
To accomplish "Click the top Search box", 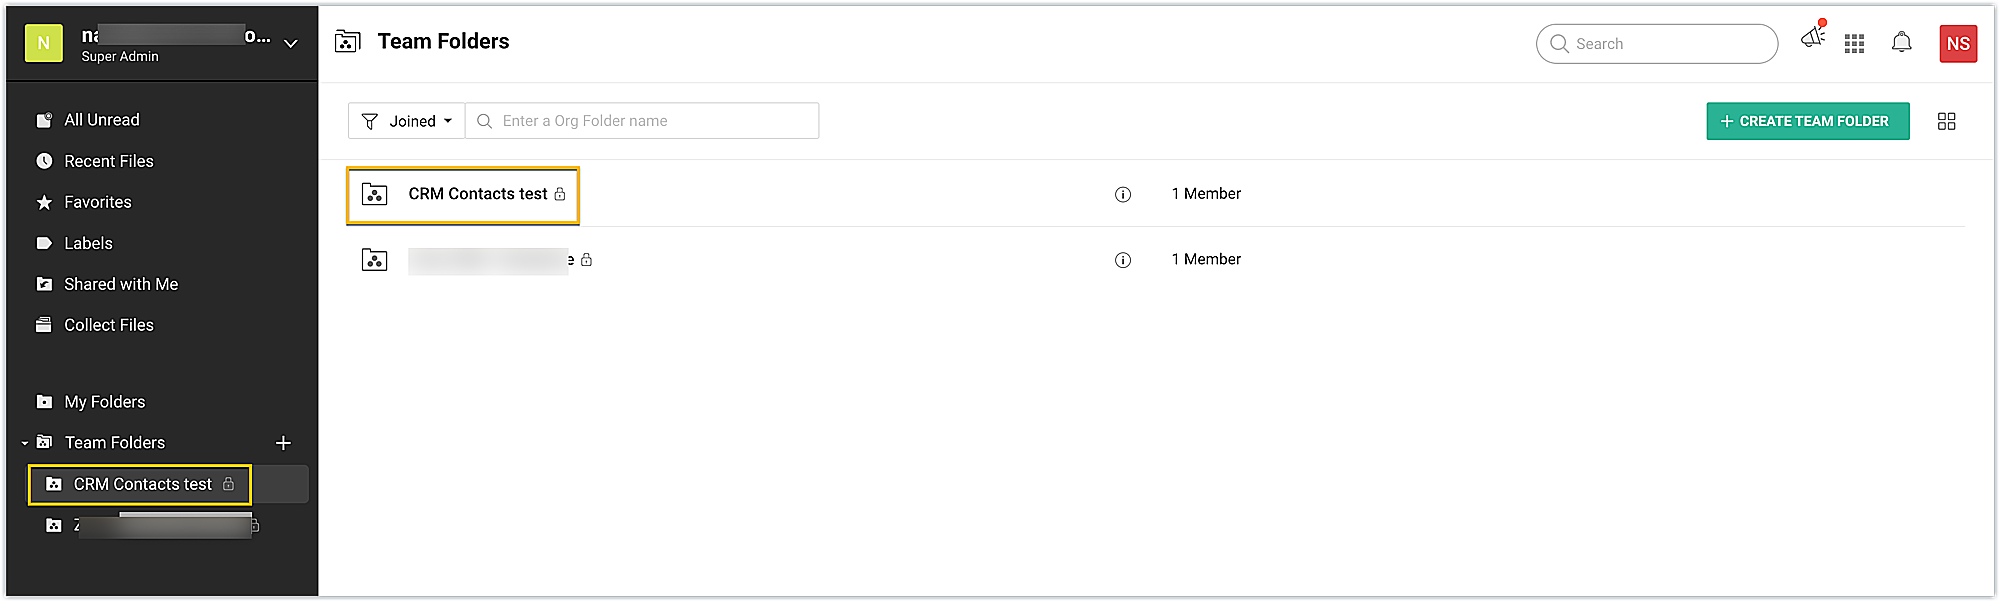I will tap(1657, 44).
